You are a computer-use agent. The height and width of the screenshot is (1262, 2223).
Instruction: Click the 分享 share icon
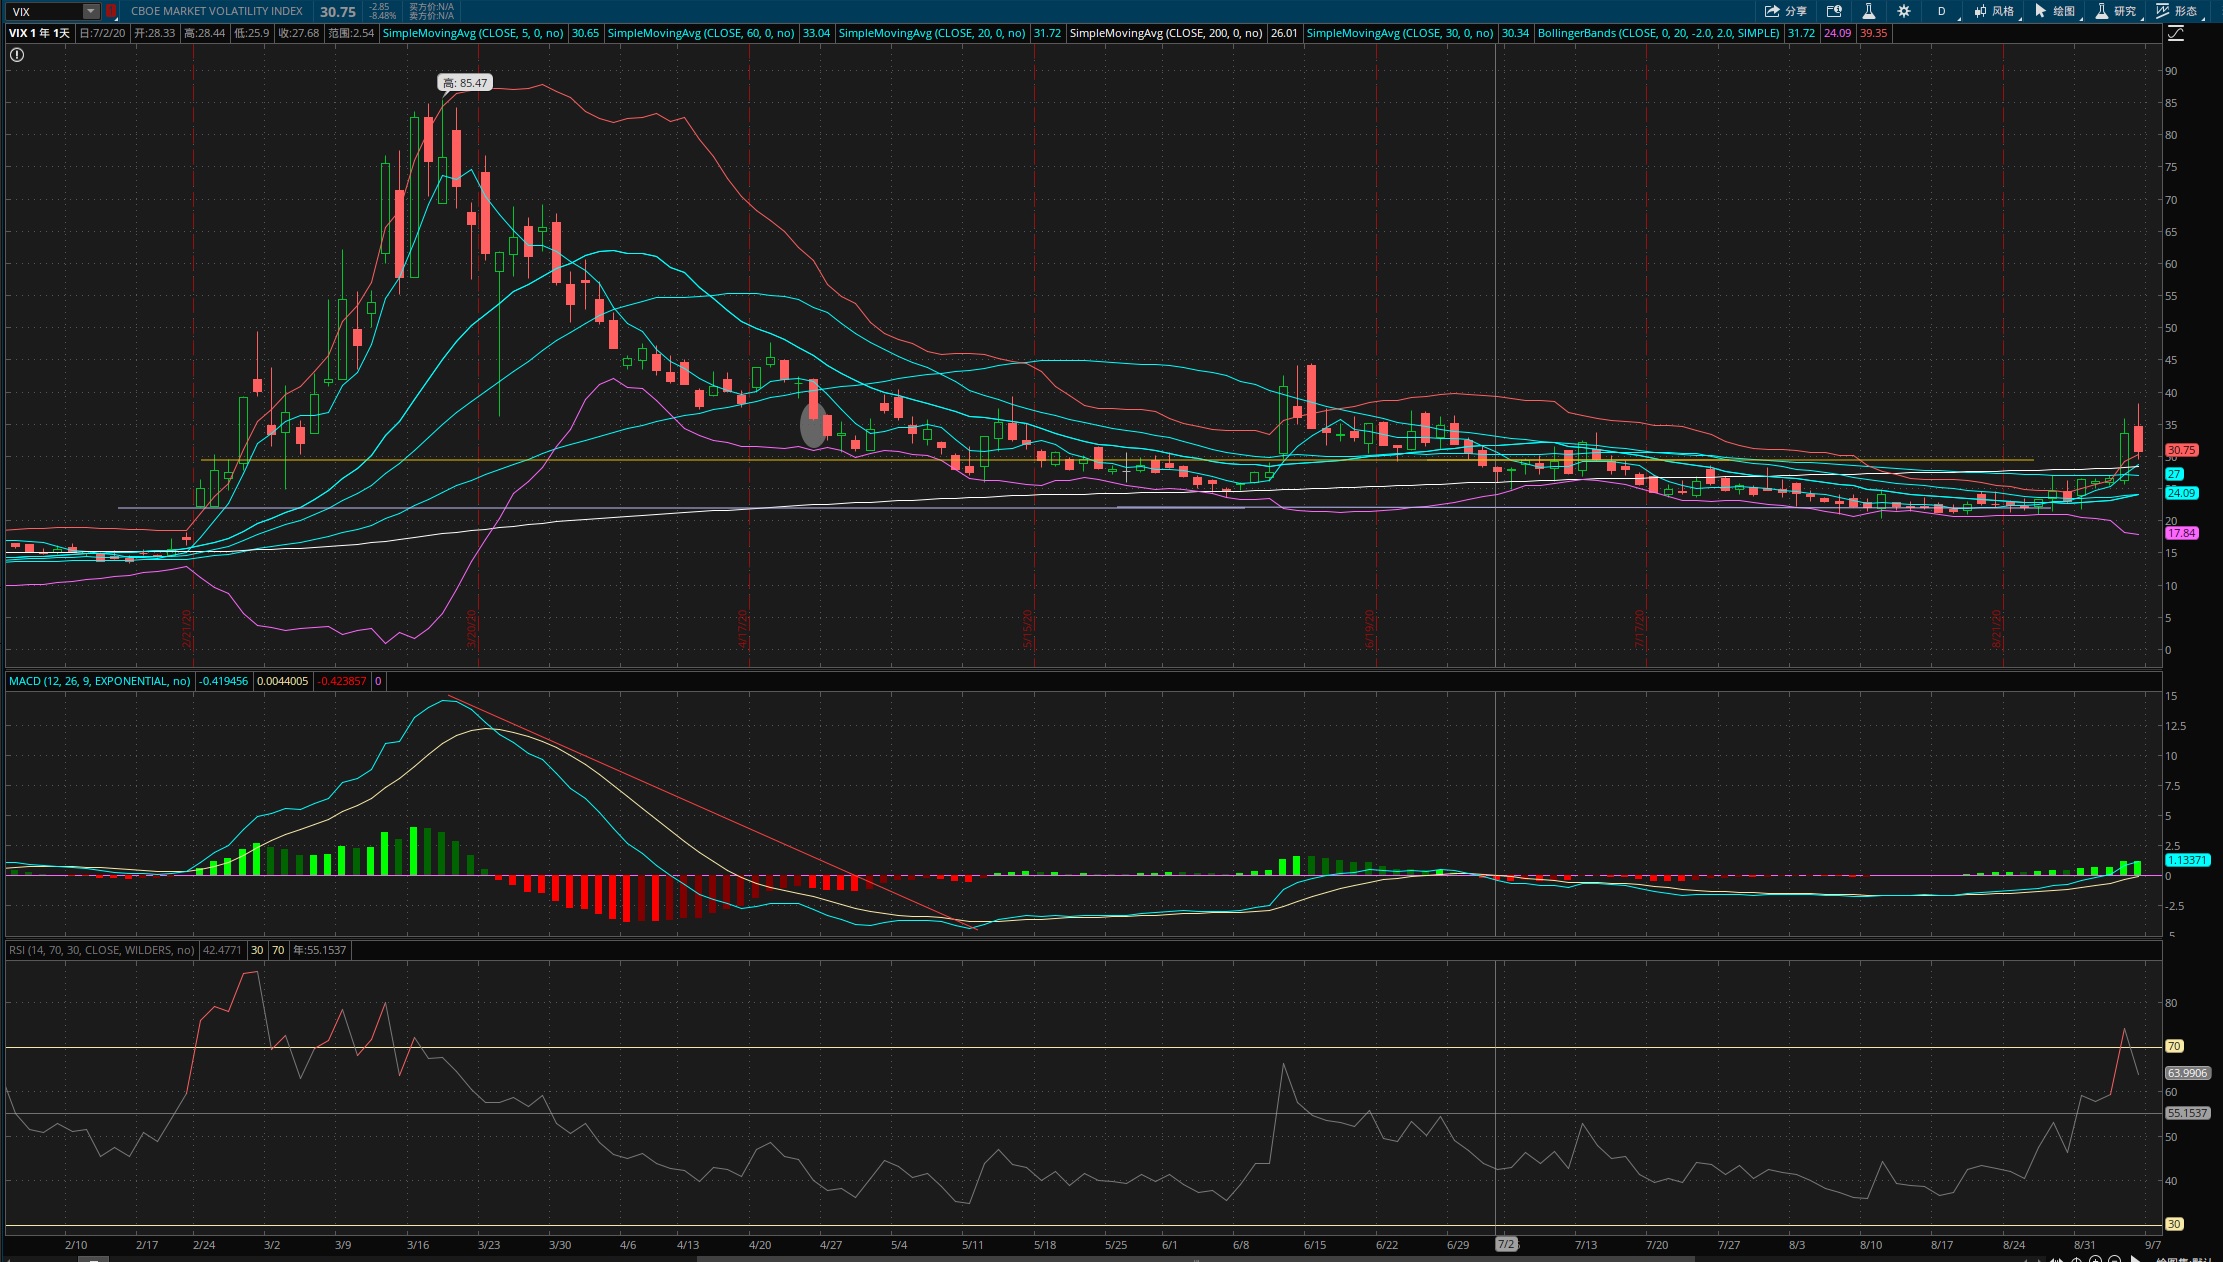tap(1785, 11)
